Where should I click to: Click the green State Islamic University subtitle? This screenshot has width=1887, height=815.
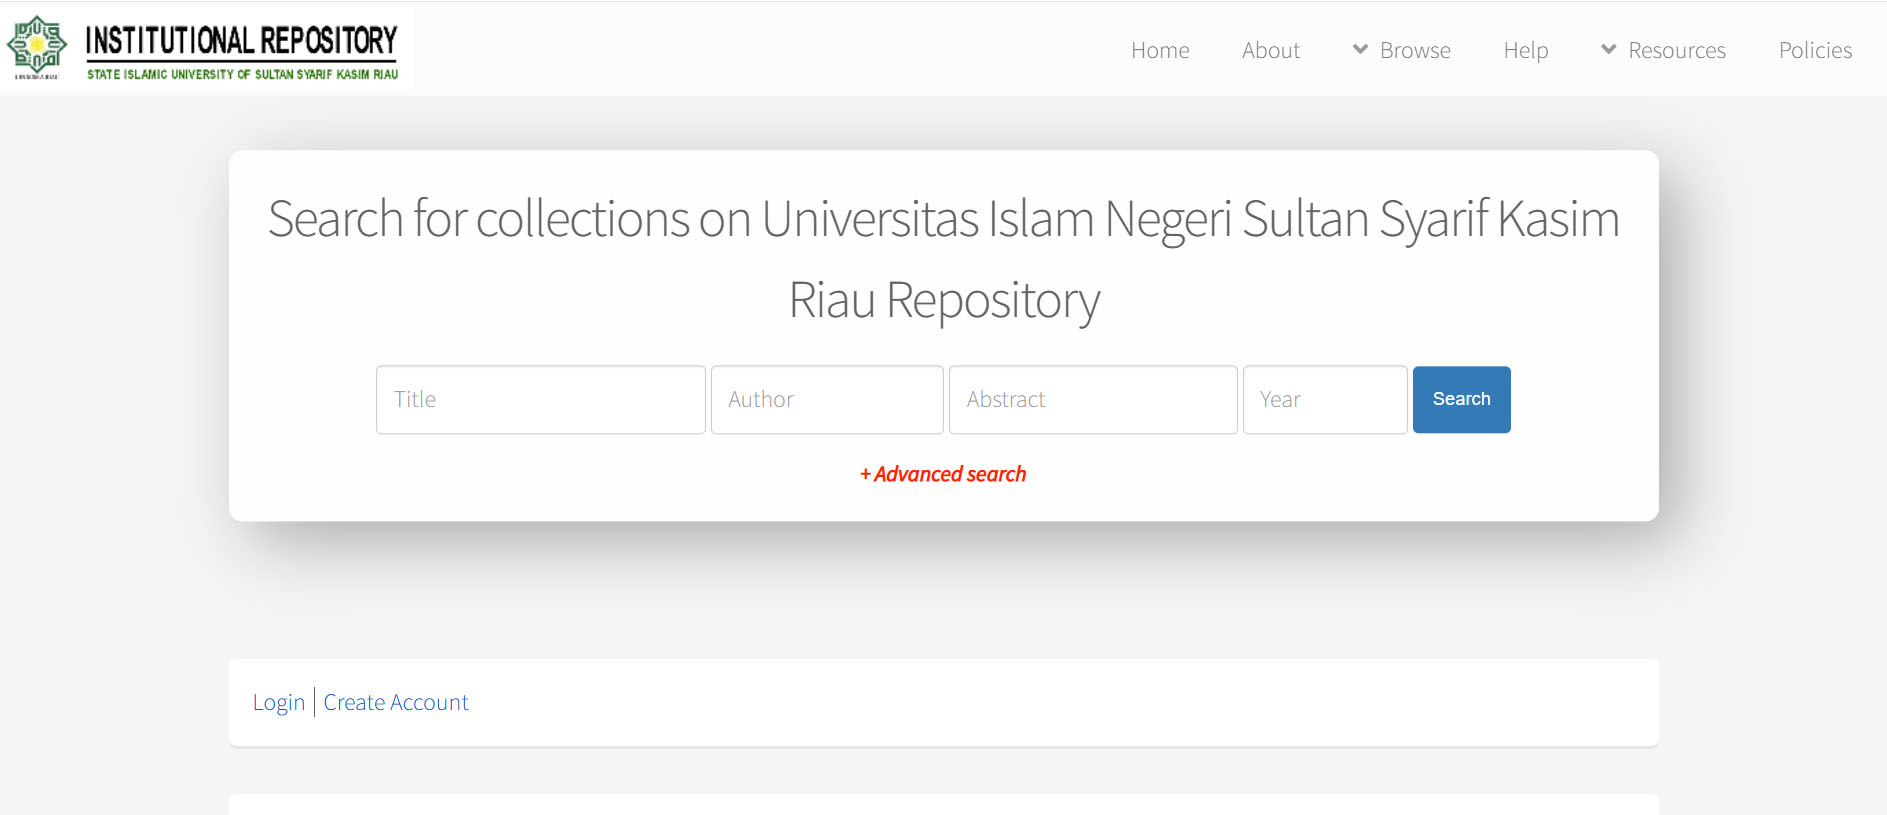[242, 75]
